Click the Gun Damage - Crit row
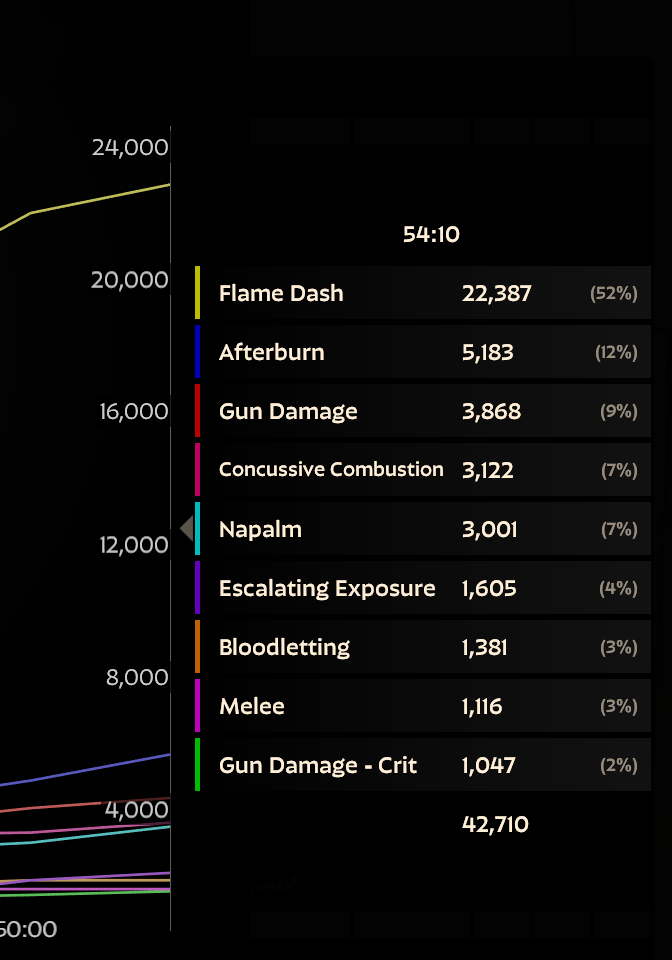Screen dimensions: 672x960 pos(423,765)
